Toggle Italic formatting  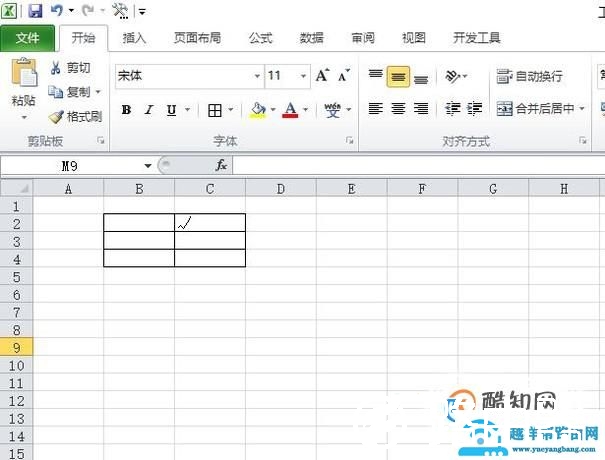pos(149,110)
